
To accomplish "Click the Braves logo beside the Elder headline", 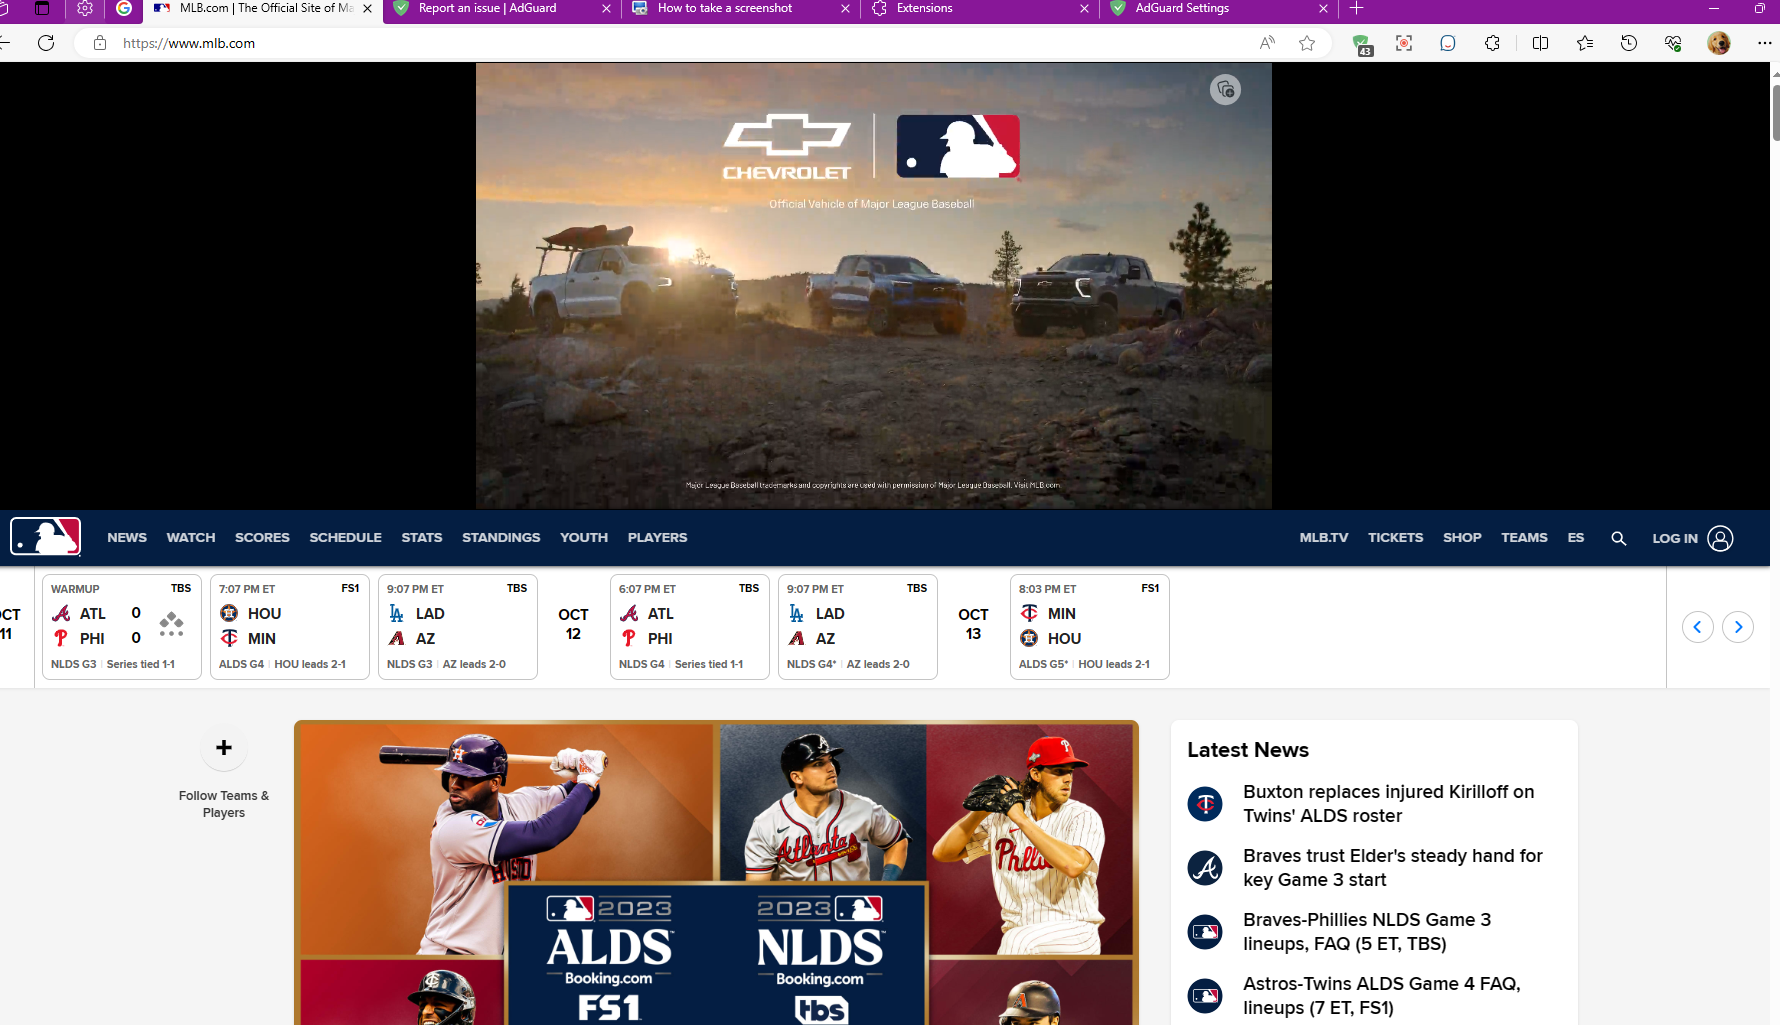I will pos(1204,868).
